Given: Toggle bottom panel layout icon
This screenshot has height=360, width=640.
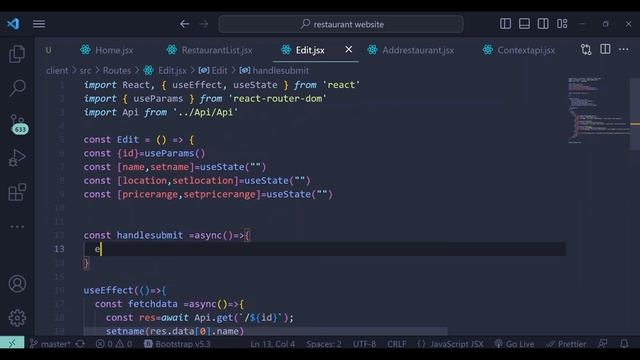Looking at the screenshot, I should click(x=524, y=24).
